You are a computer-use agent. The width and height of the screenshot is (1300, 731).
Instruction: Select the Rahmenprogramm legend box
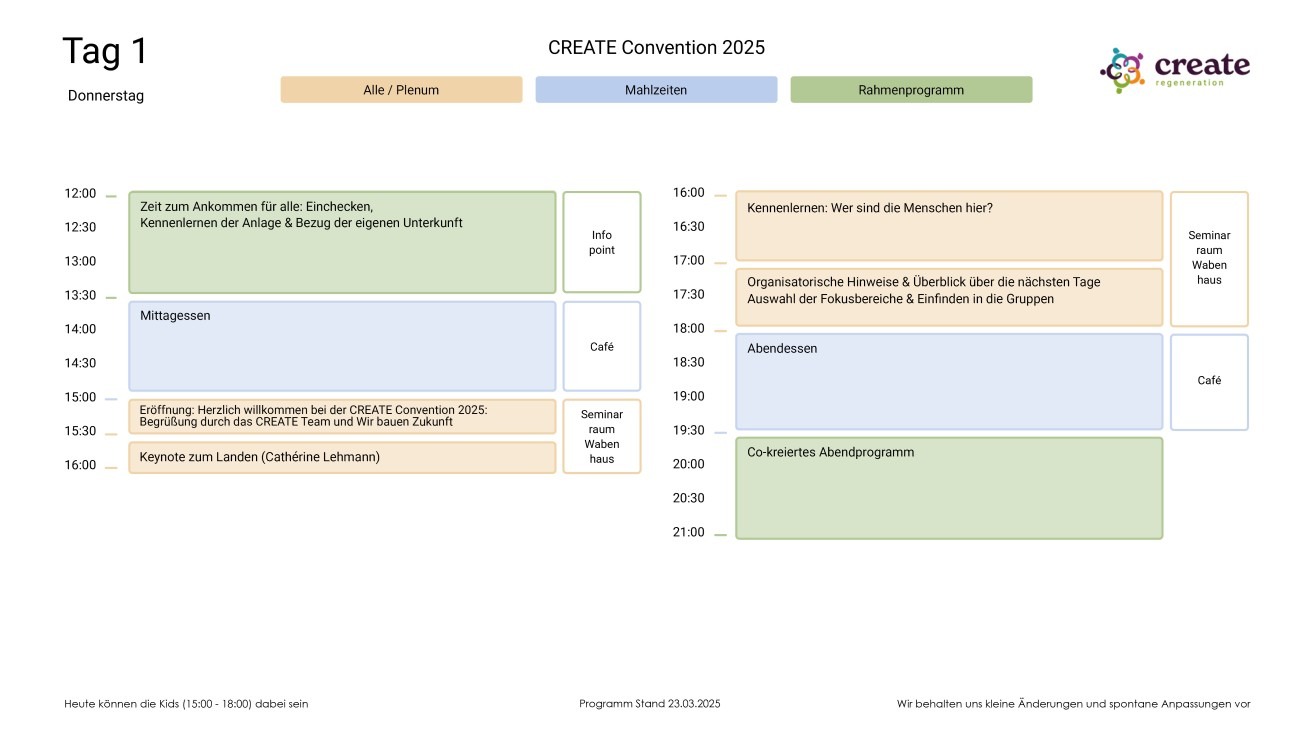pyautogui.click(x=911, y=90)
